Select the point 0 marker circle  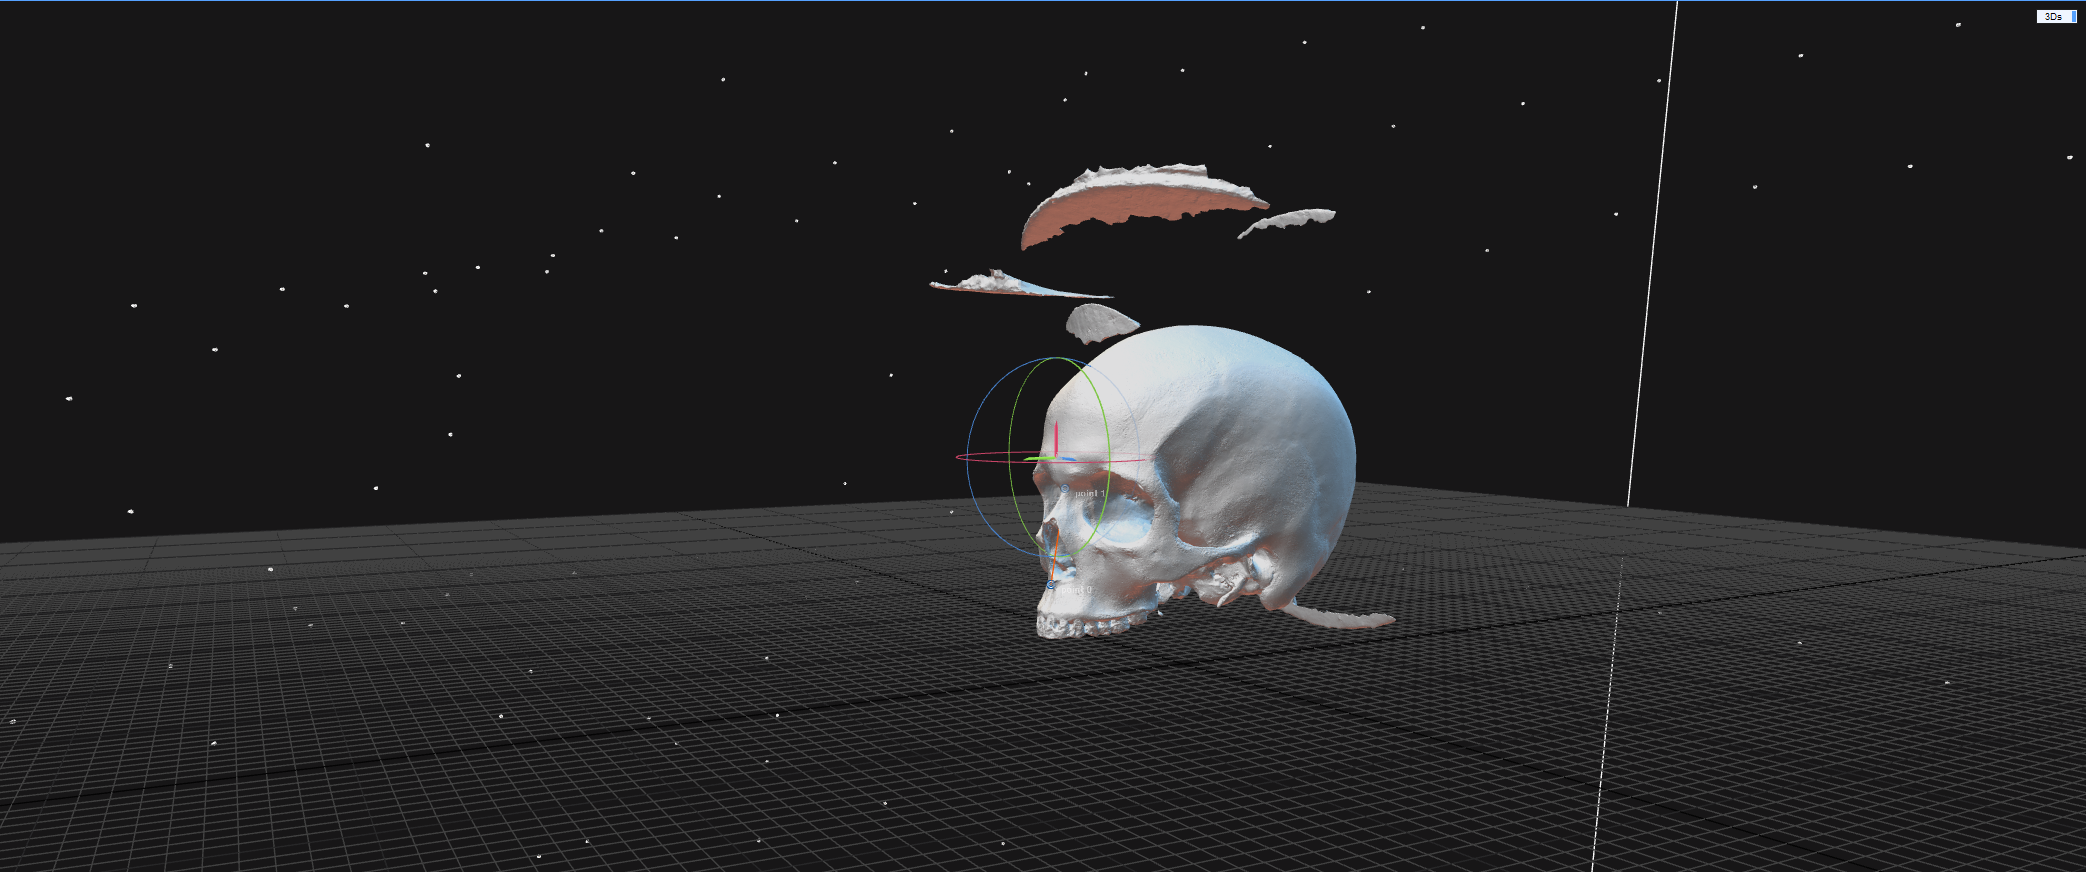[x=1051, y=585]
